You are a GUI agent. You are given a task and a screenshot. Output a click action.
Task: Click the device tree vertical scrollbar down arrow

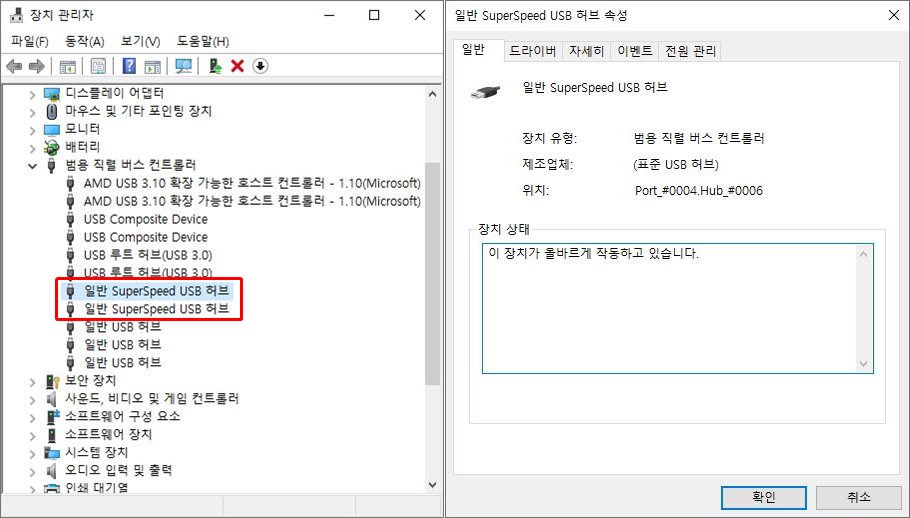pyautogui.click(x=432, y=483)
